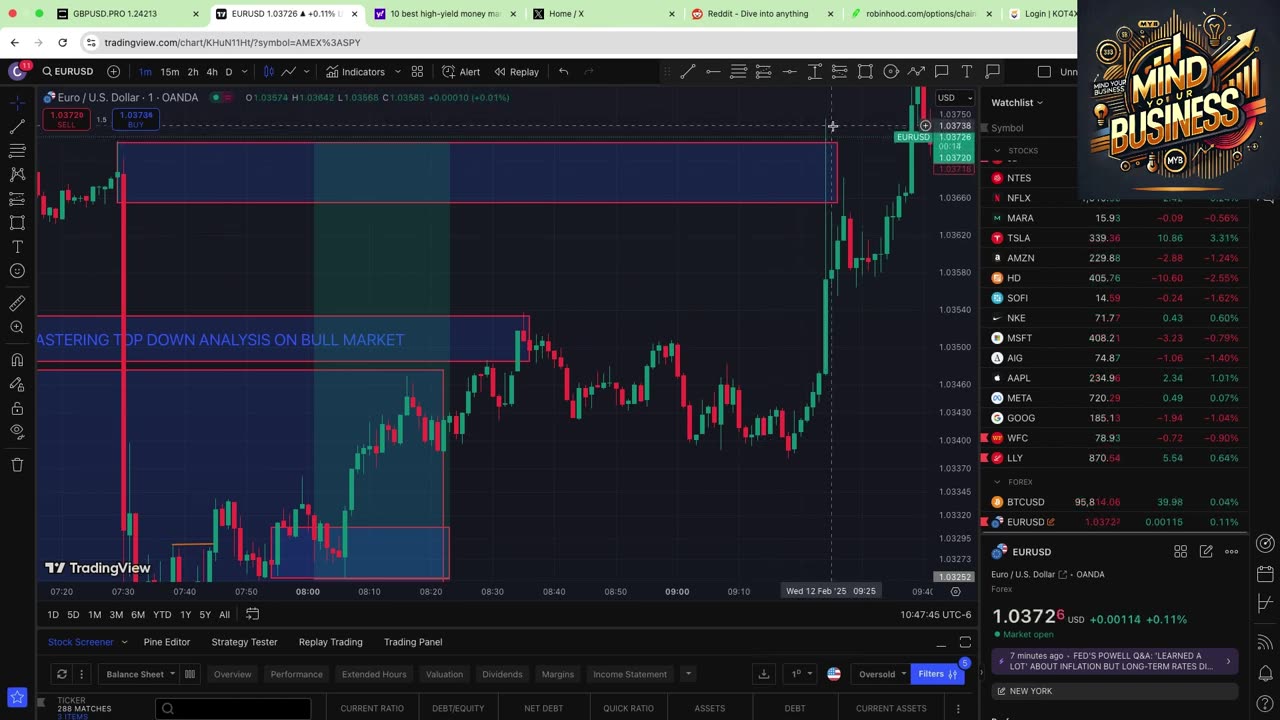Select TSLA in the watchlist
This screenshot has height=720, width=1280.
click(x=1114, y=238)
